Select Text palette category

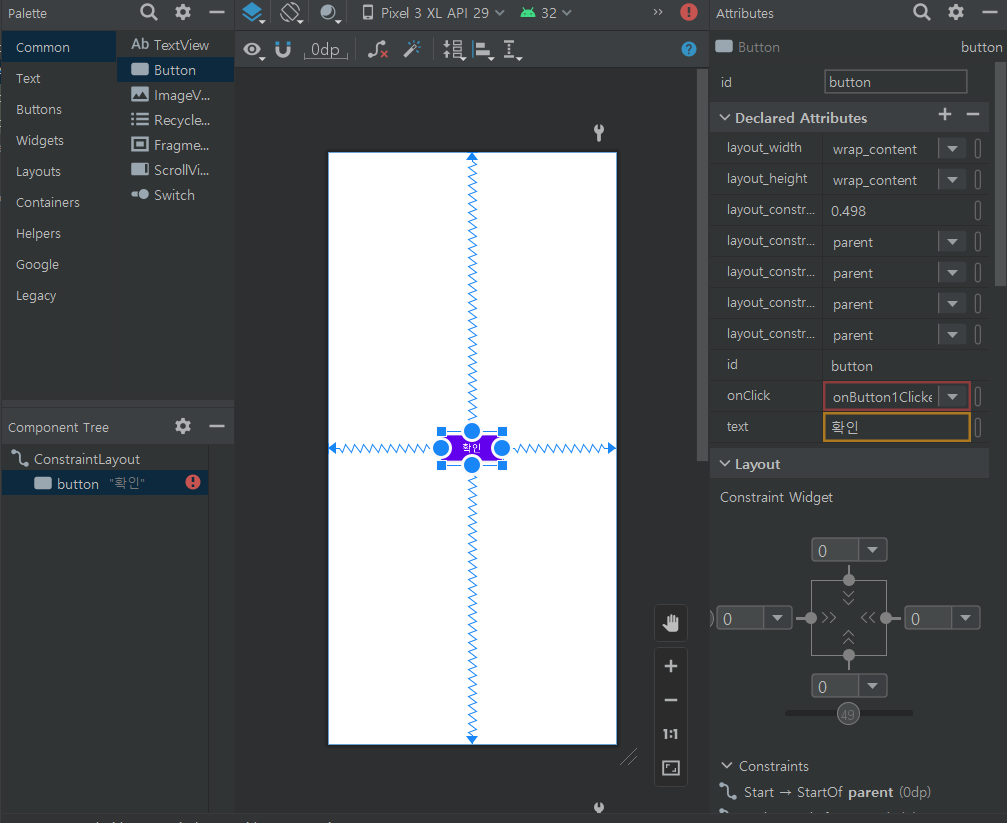58,78
